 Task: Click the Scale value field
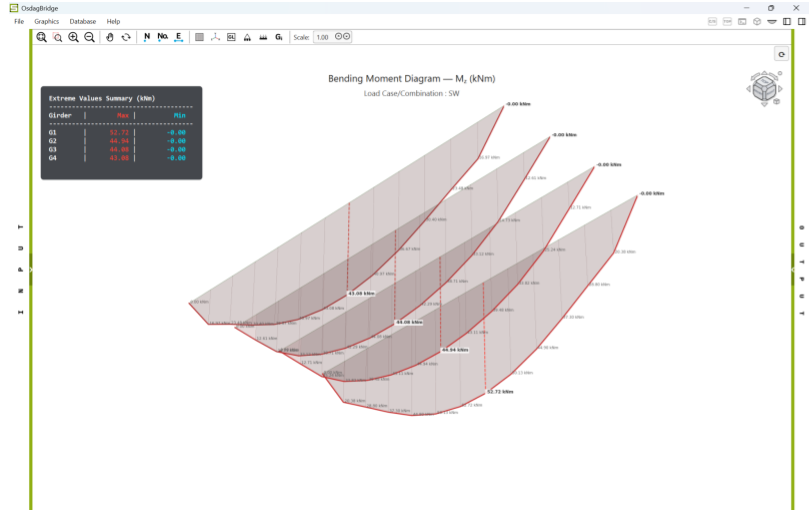click(x=323, y=37)
